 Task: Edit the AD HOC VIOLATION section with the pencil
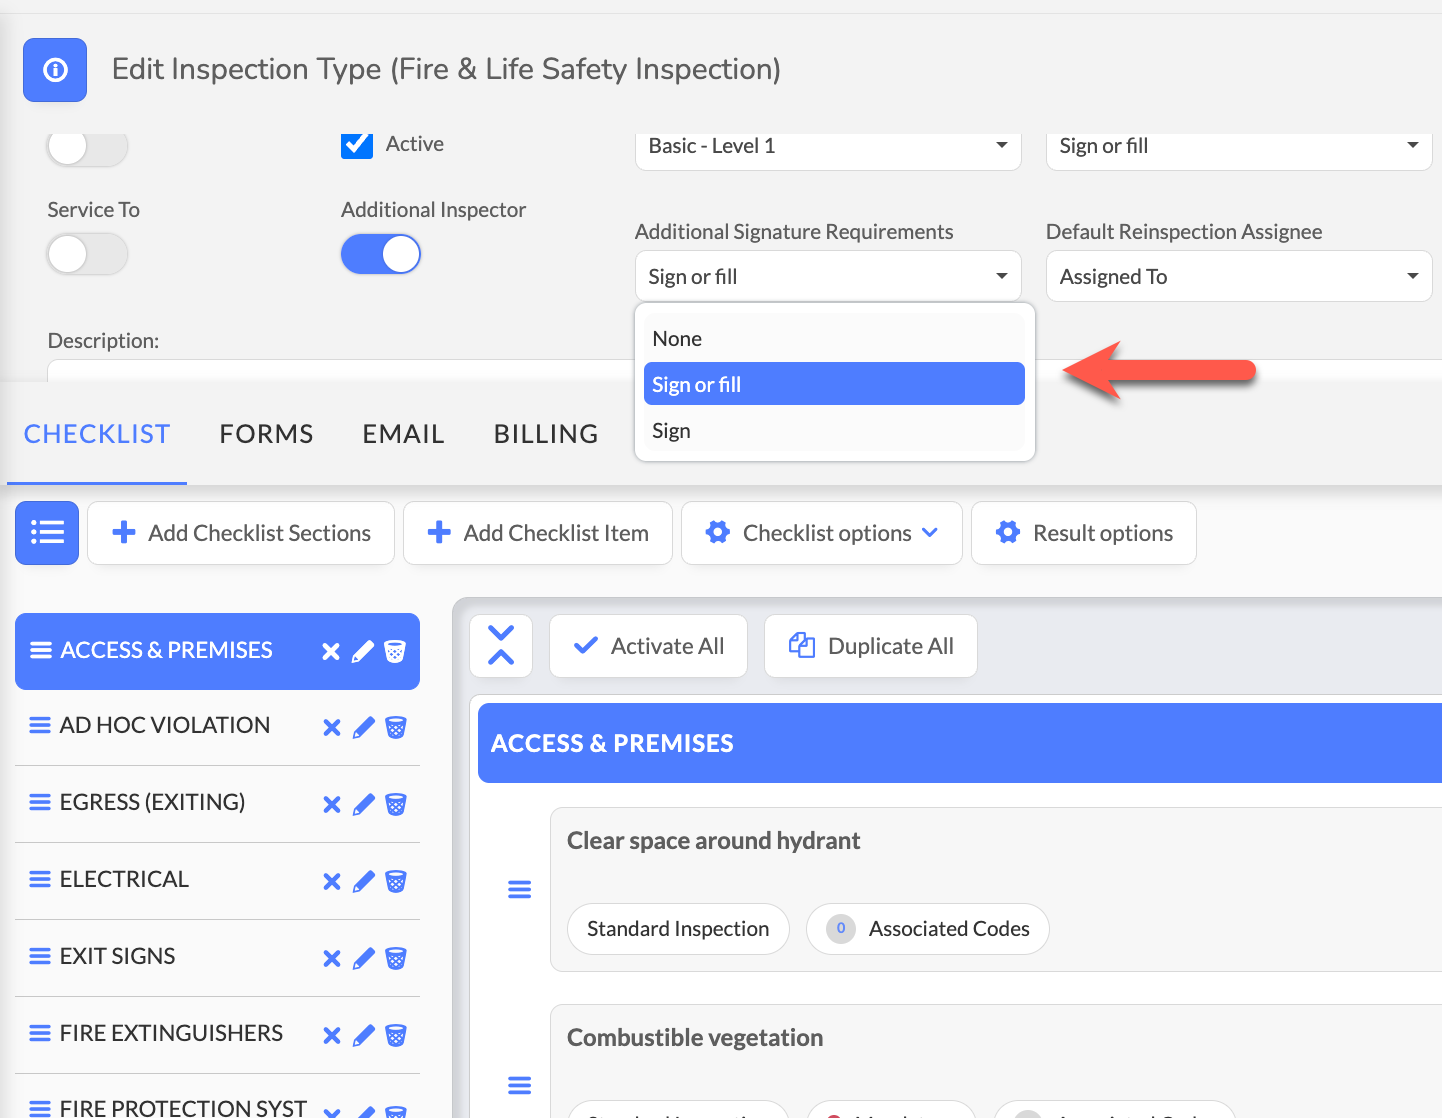[x=364, y=728]
